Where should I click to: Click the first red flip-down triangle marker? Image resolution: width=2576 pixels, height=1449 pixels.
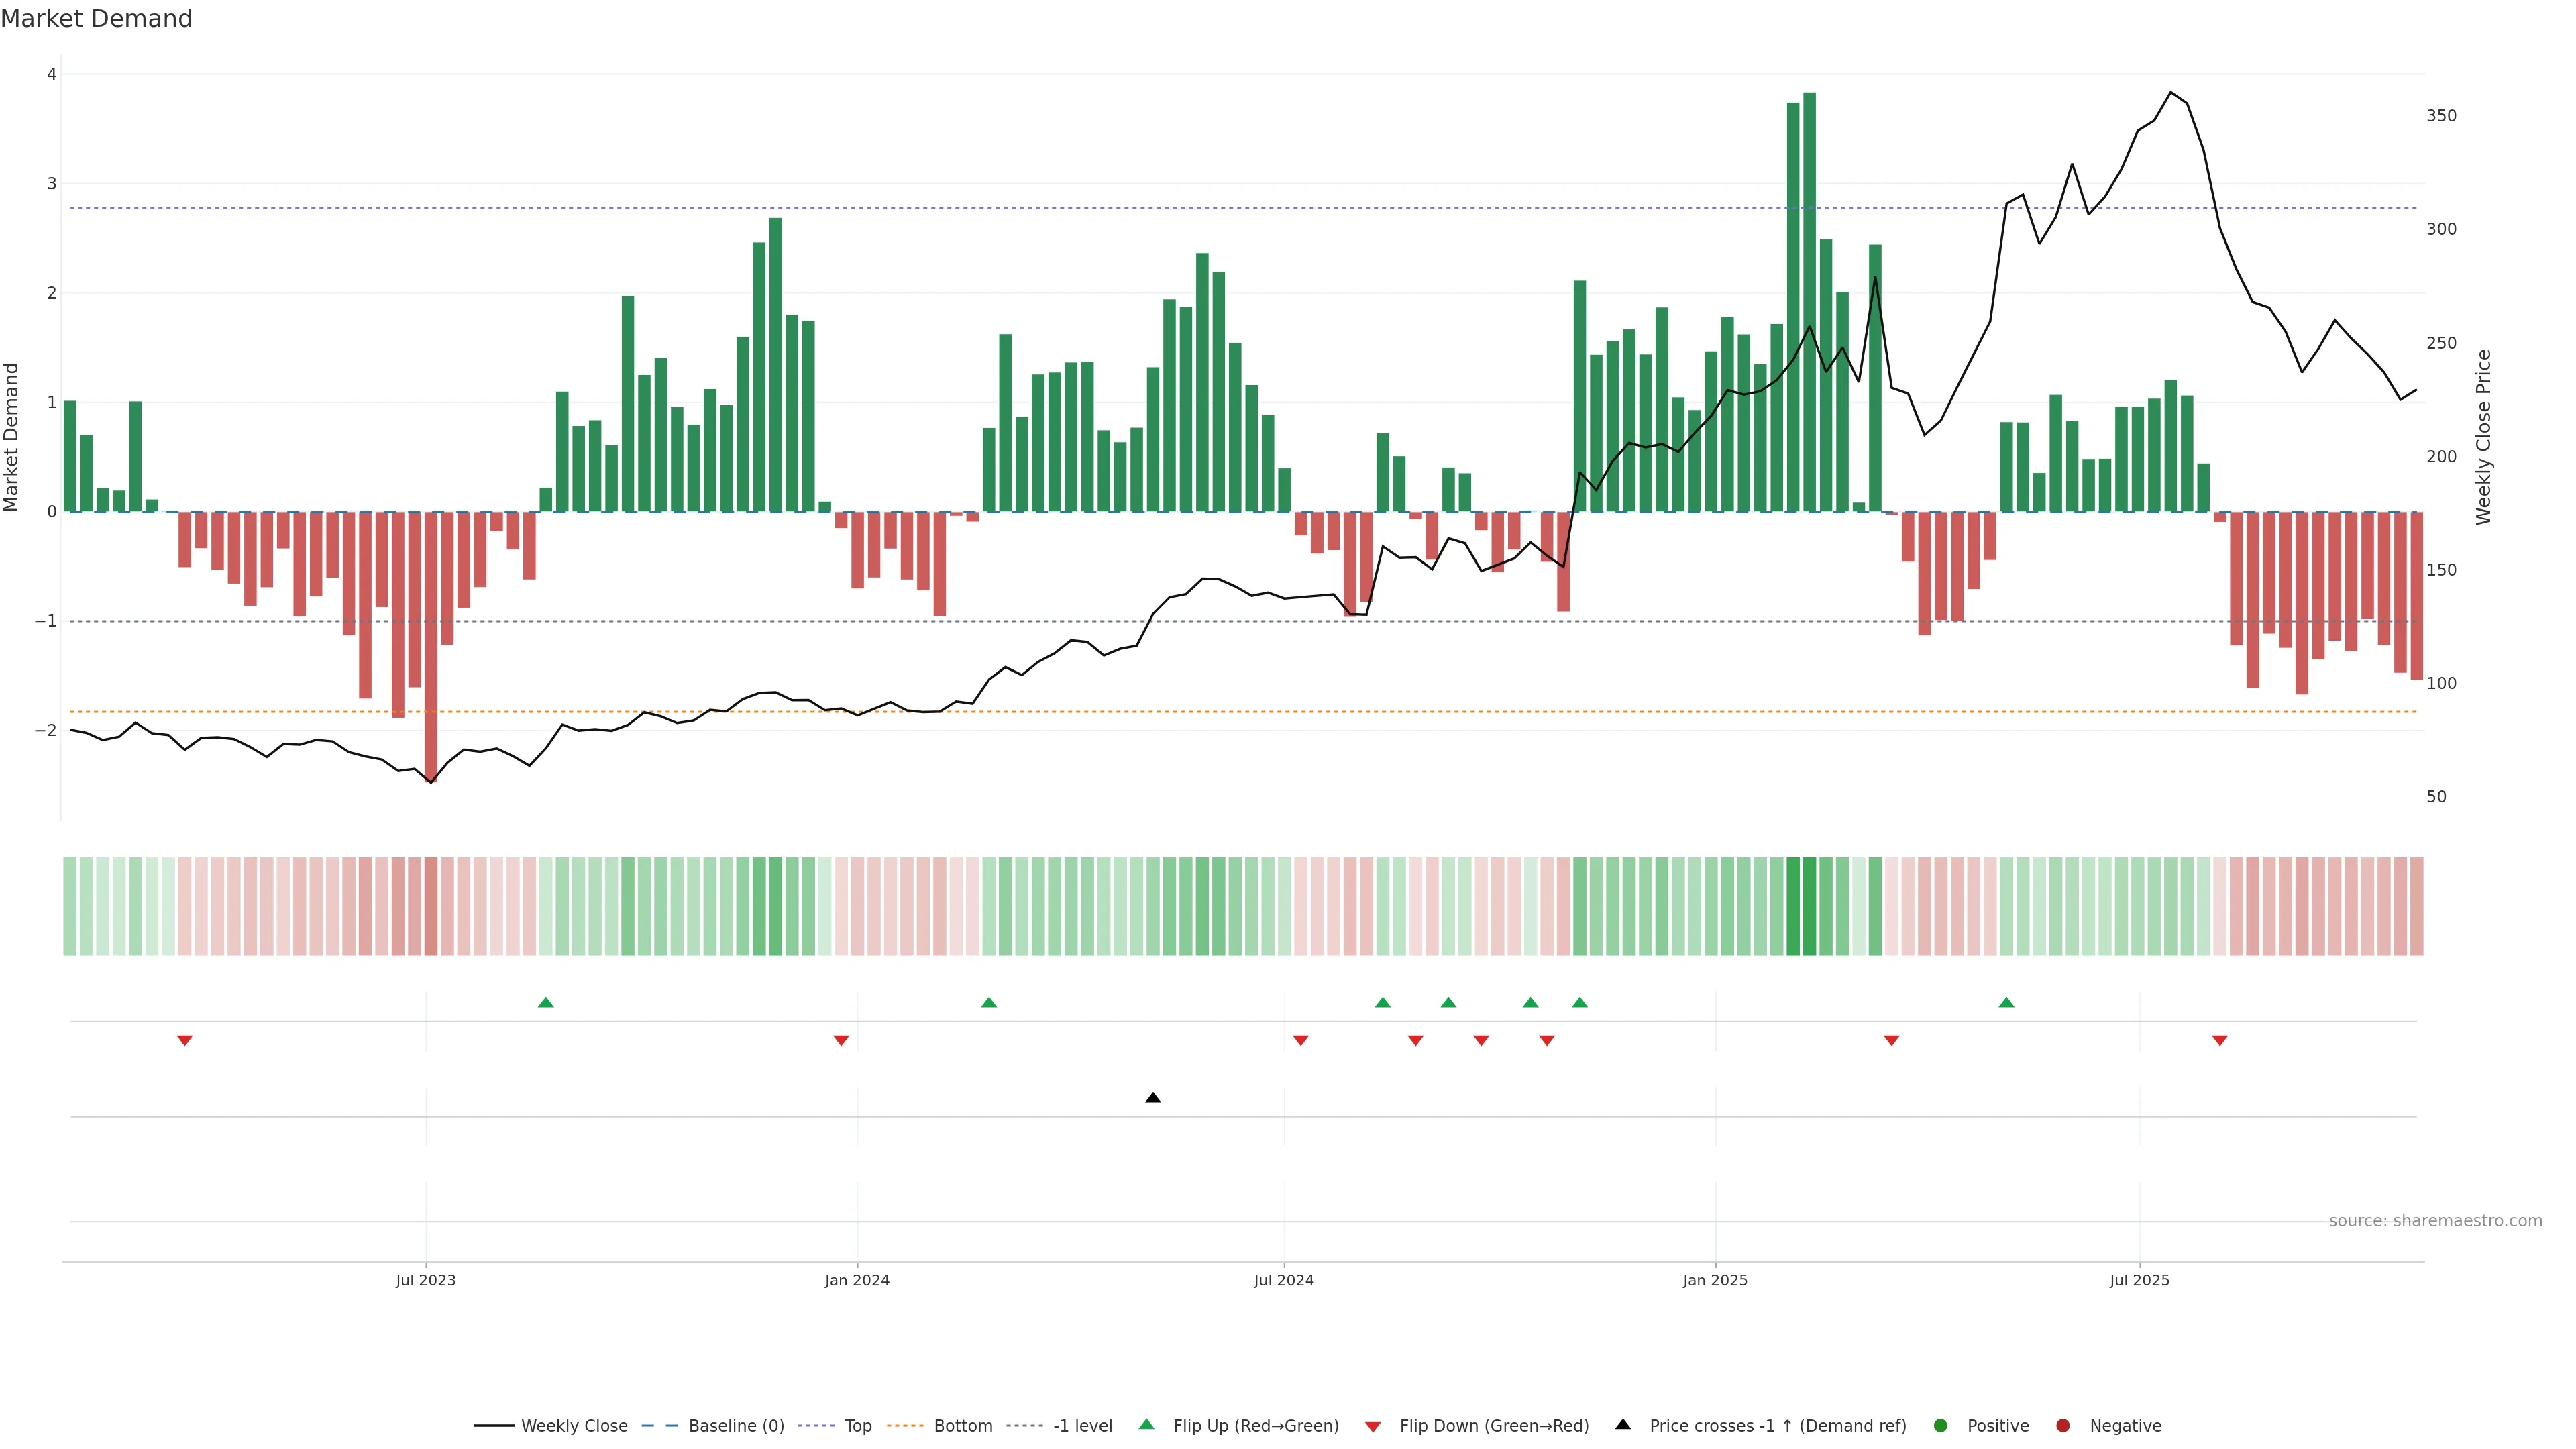tap(185, 1041)
